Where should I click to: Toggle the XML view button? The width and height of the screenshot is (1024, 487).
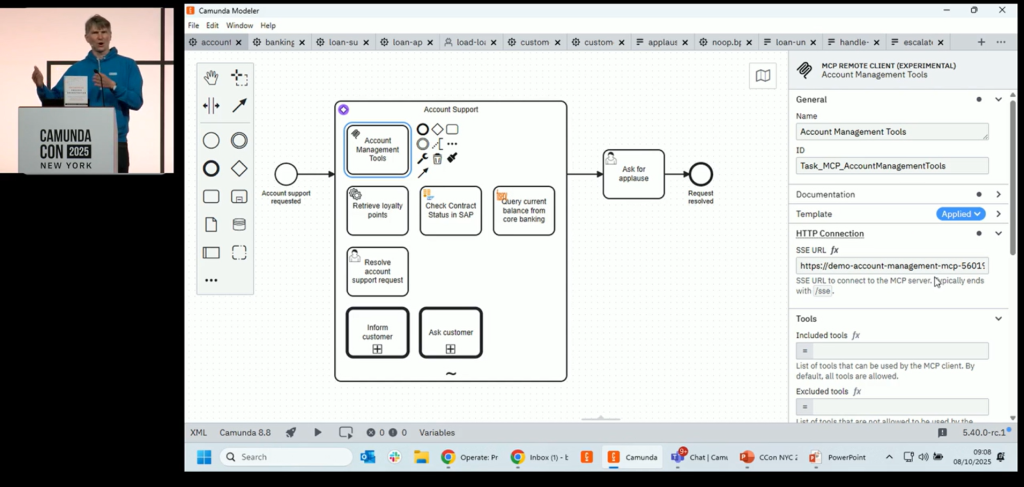pos(198,432)
